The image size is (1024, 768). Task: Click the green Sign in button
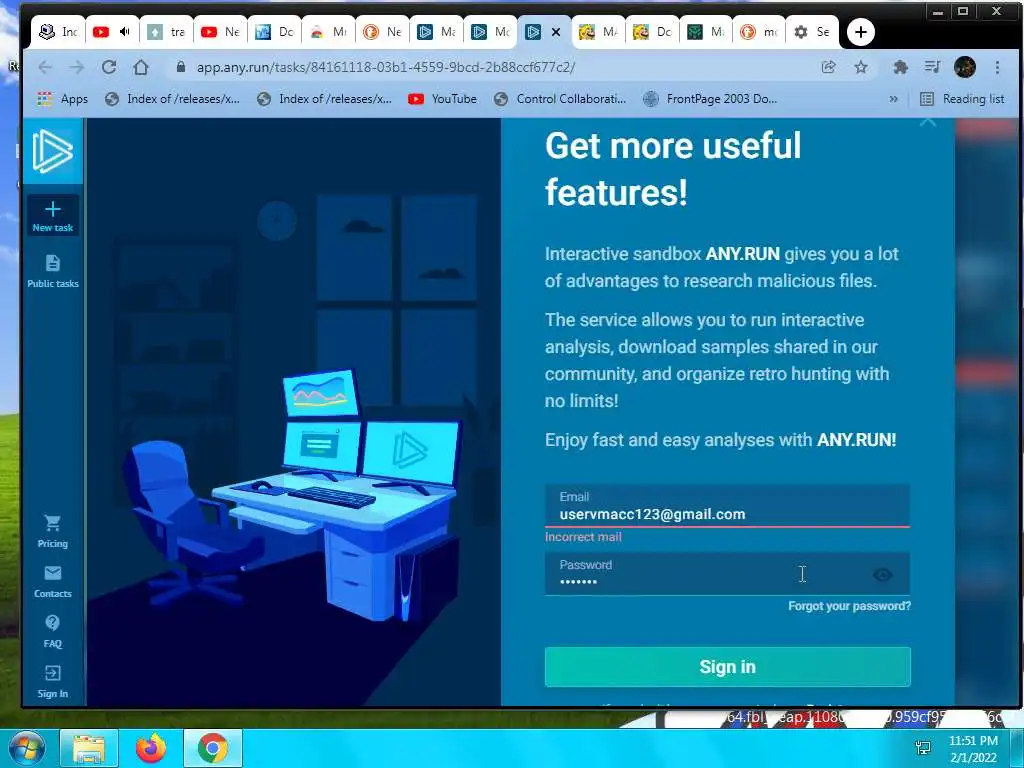(728, 667)
